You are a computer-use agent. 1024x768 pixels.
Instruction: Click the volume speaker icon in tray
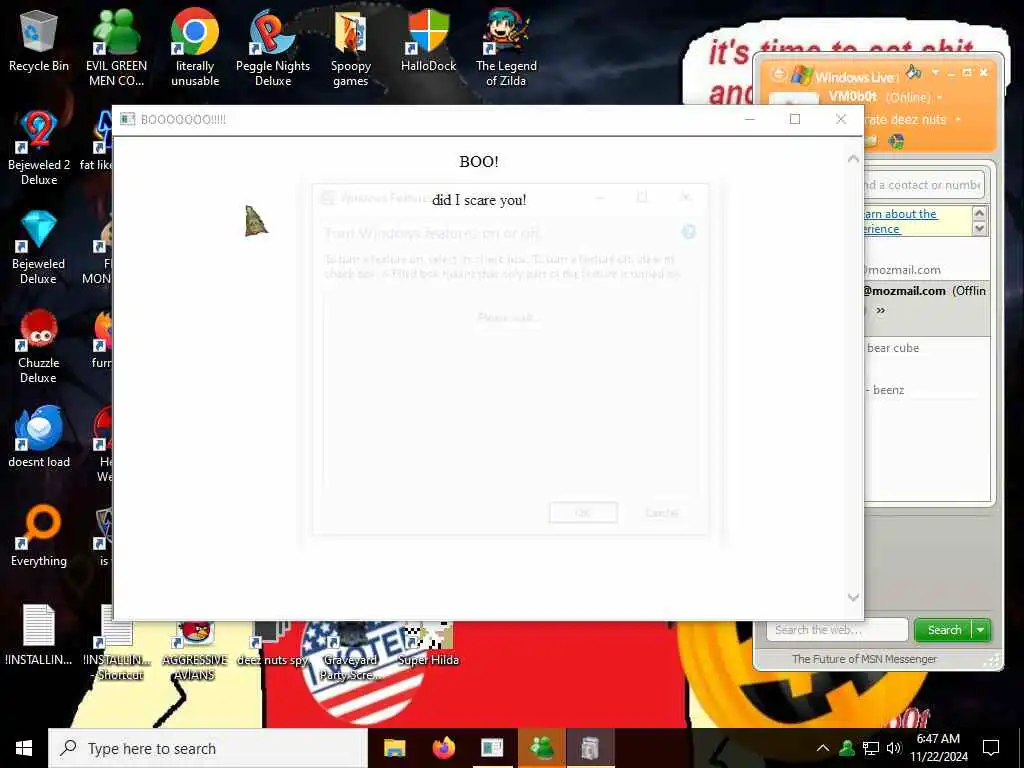pyautogui.click(x=894, y=748)
